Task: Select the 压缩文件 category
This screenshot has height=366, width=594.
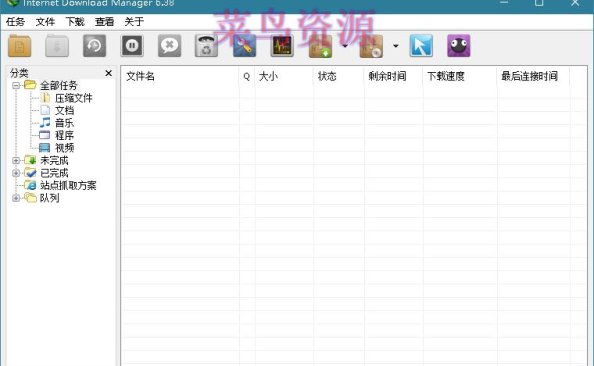Action: pos(73,98)
